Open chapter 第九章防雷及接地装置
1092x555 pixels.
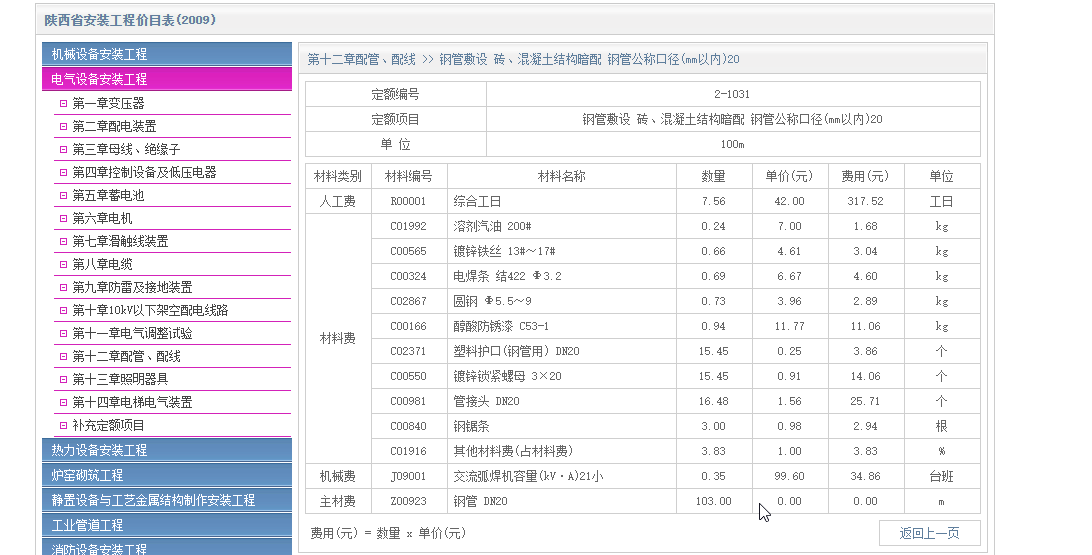(x=132, y=288)
